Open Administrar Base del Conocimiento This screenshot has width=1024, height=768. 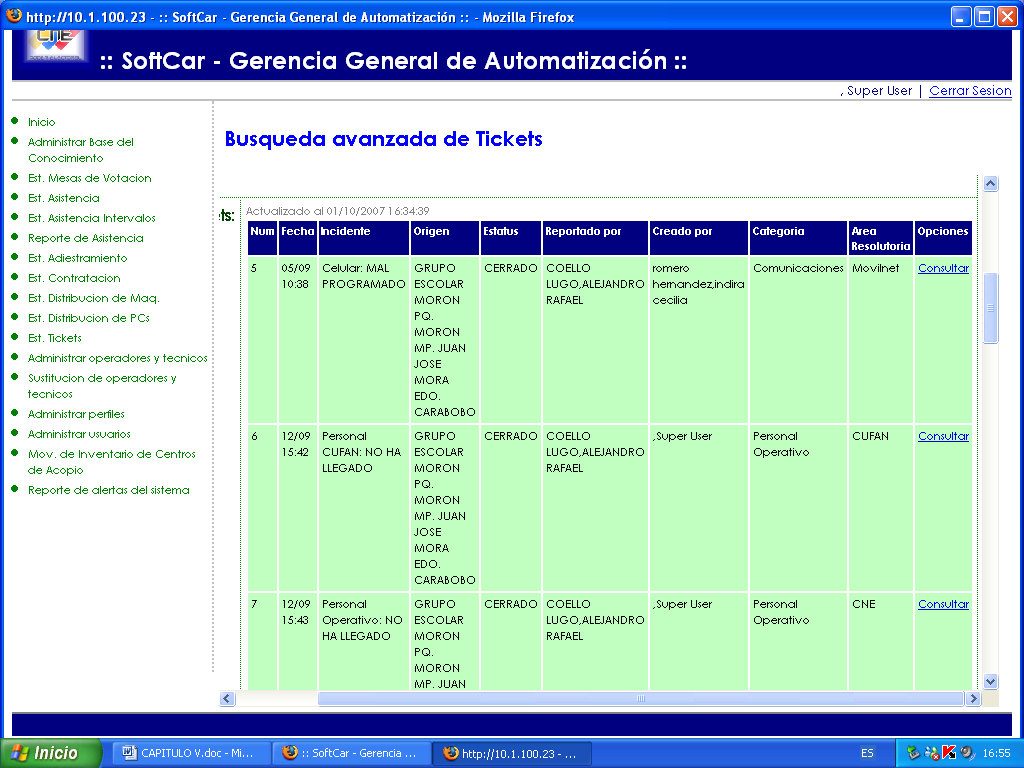pos(81,150)
